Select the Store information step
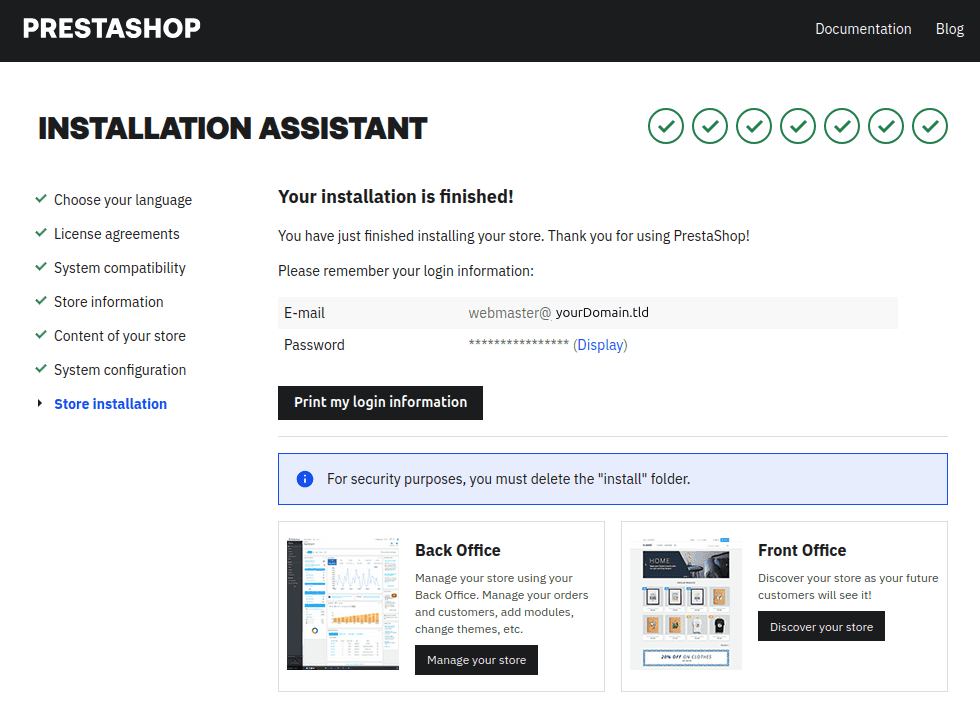The width and height of the screenshot is (980, 719). [109, 302]
